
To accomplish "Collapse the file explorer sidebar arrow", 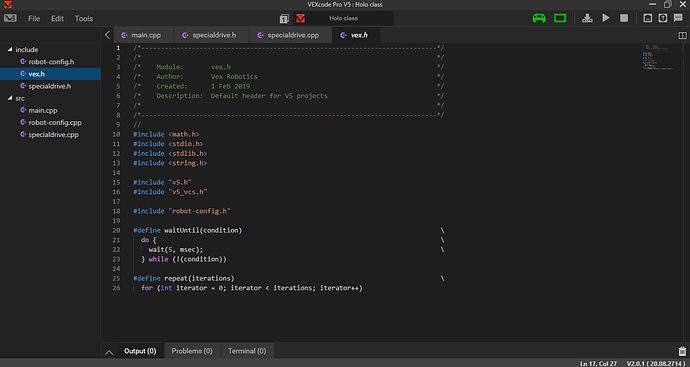I will pos(107,35).
